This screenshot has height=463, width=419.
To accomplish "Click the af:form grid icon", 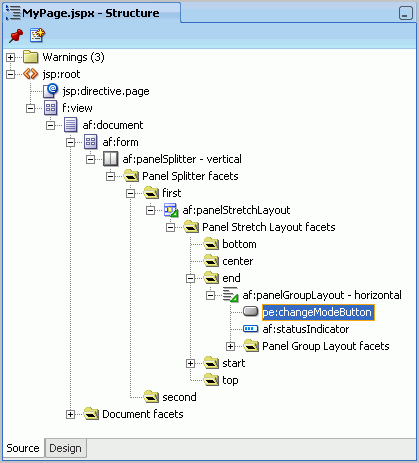I will click(x=91, y=142).
